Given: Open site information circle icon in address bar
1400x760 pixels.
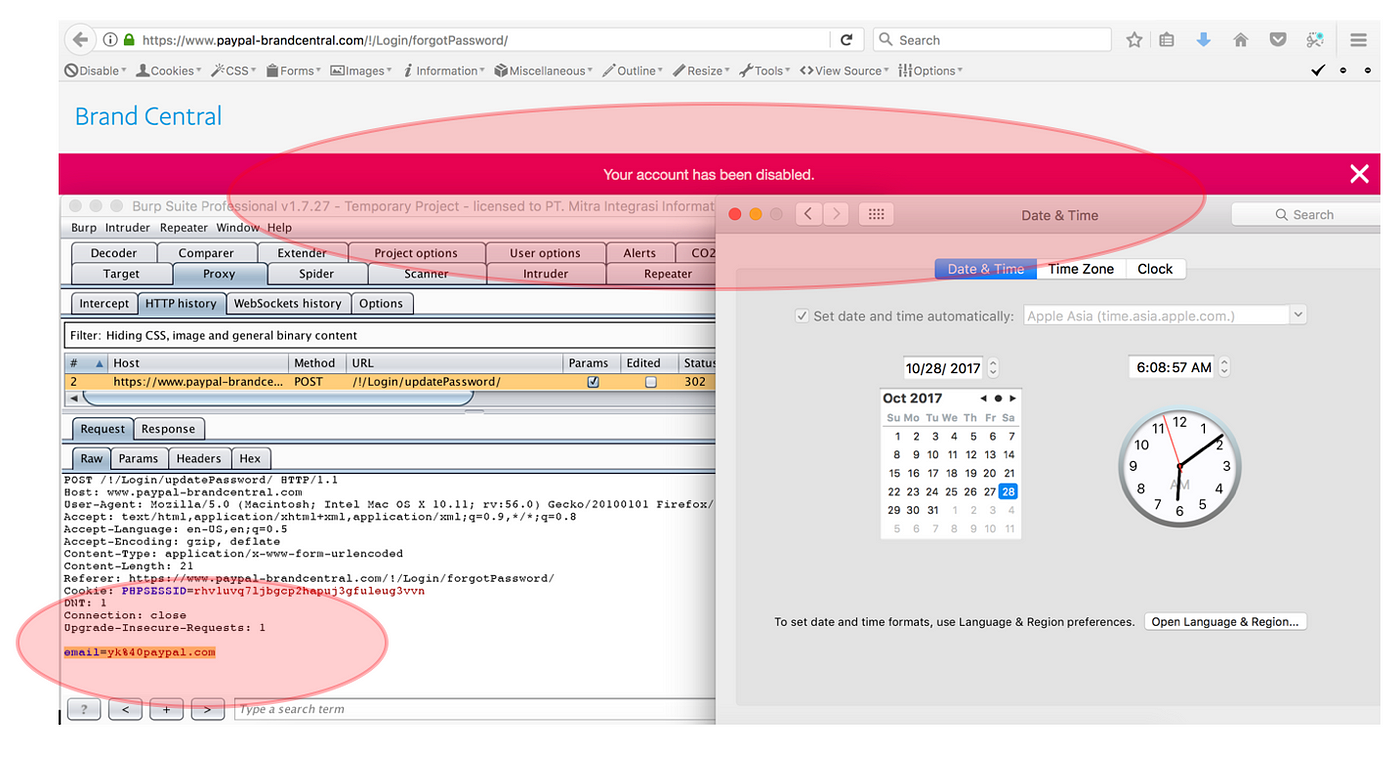Looking at the screenshot, I should (x=110, y=40).
